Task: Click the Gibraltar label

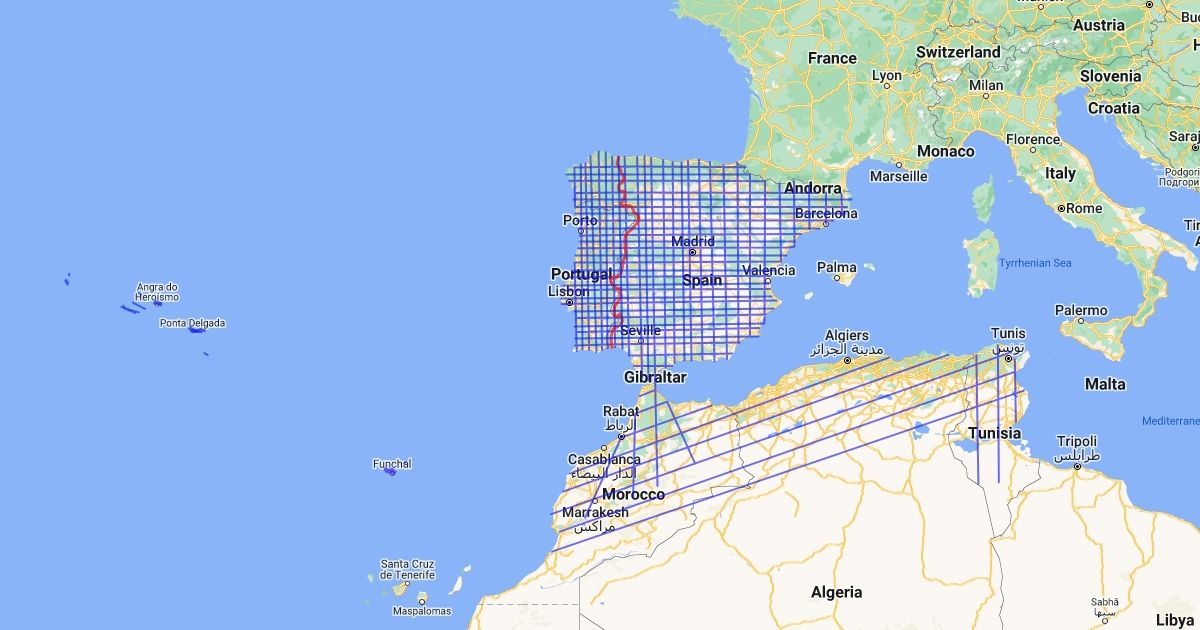Action: click(655, 377)
